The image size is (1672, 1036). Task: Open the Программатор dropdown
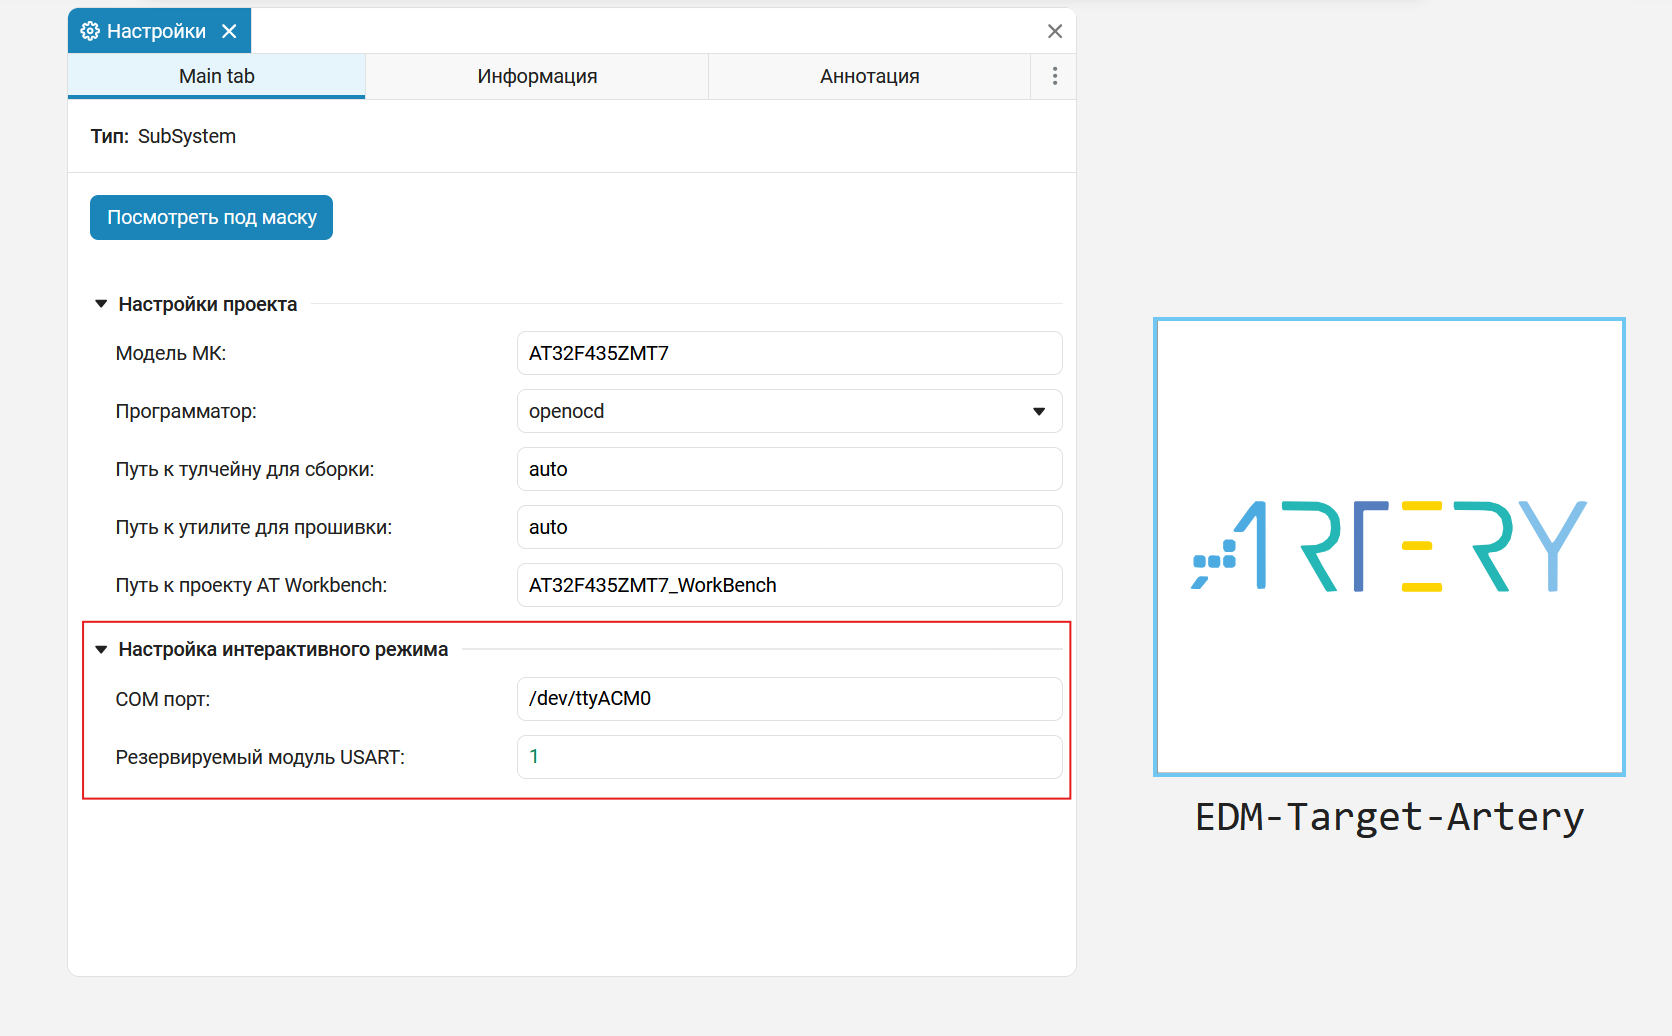pos(790,411)
